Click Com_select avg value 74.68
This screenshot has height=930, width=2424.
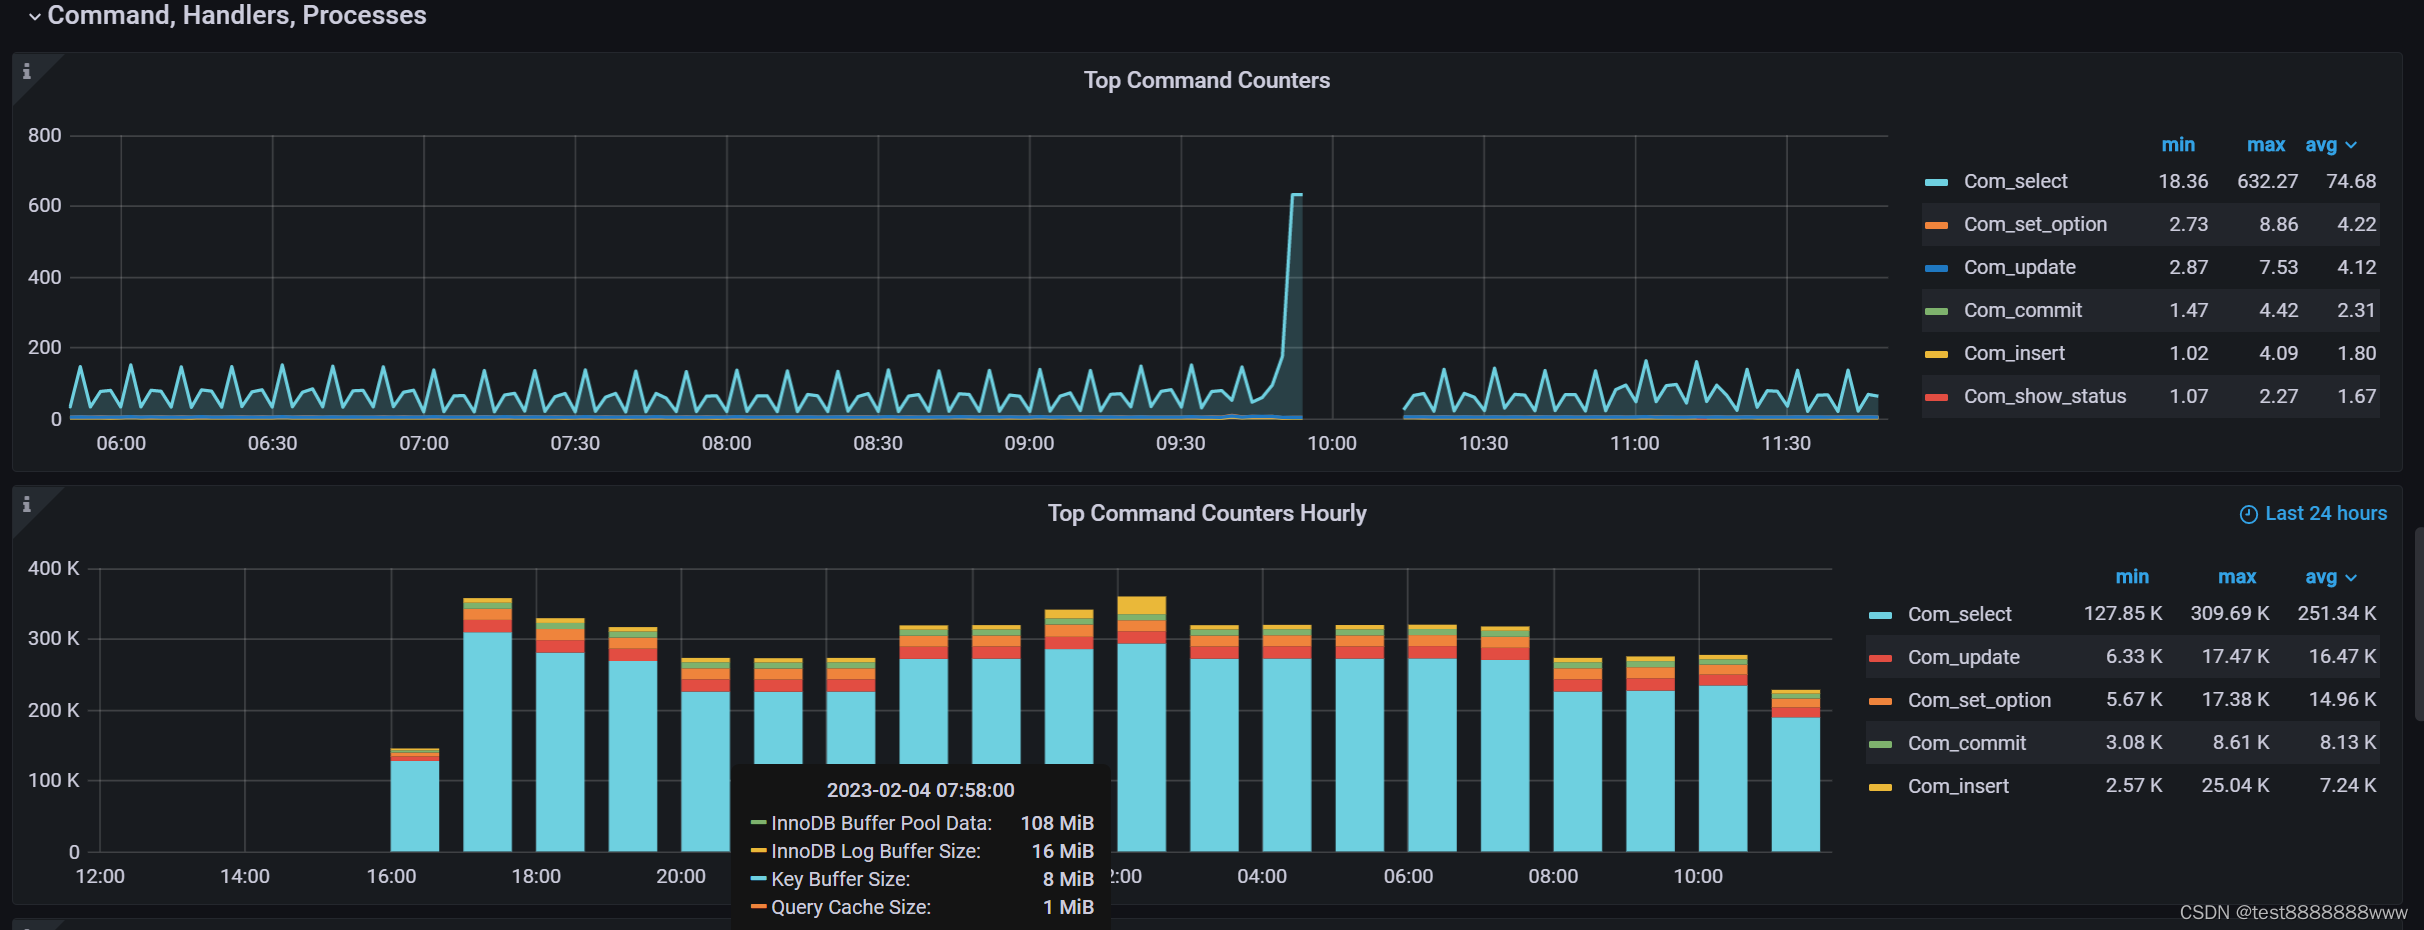(2350, 181)
